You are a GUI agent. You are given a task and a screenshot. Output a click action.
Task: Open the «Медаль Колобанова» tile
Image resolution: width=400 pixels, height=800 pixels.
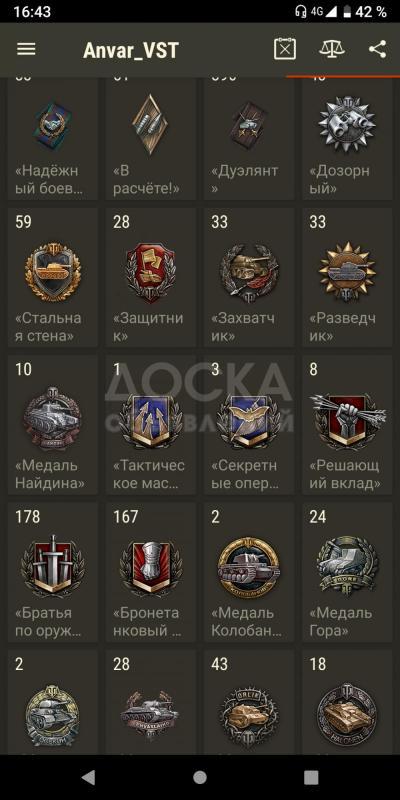[x=249, y=572]
